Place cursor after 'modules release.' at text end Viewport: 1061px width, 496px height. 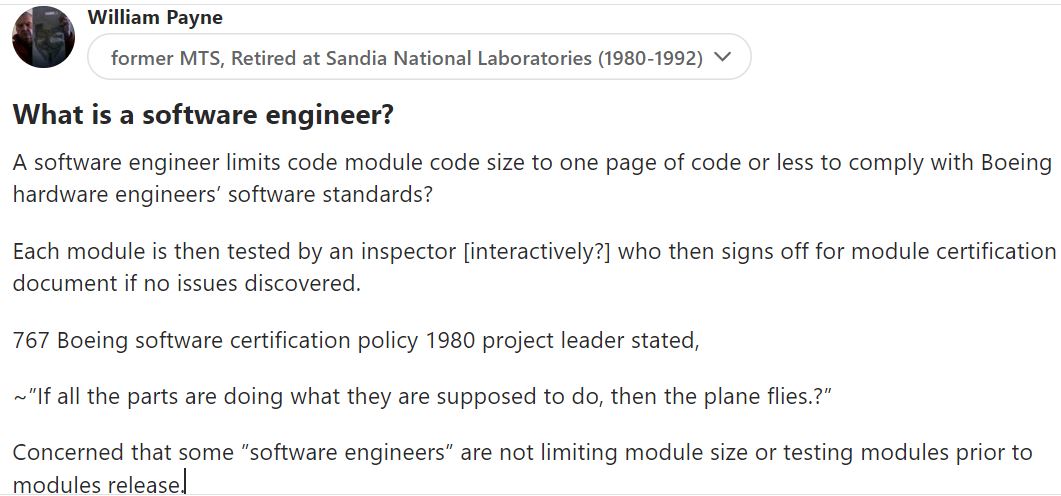point(185,484)
